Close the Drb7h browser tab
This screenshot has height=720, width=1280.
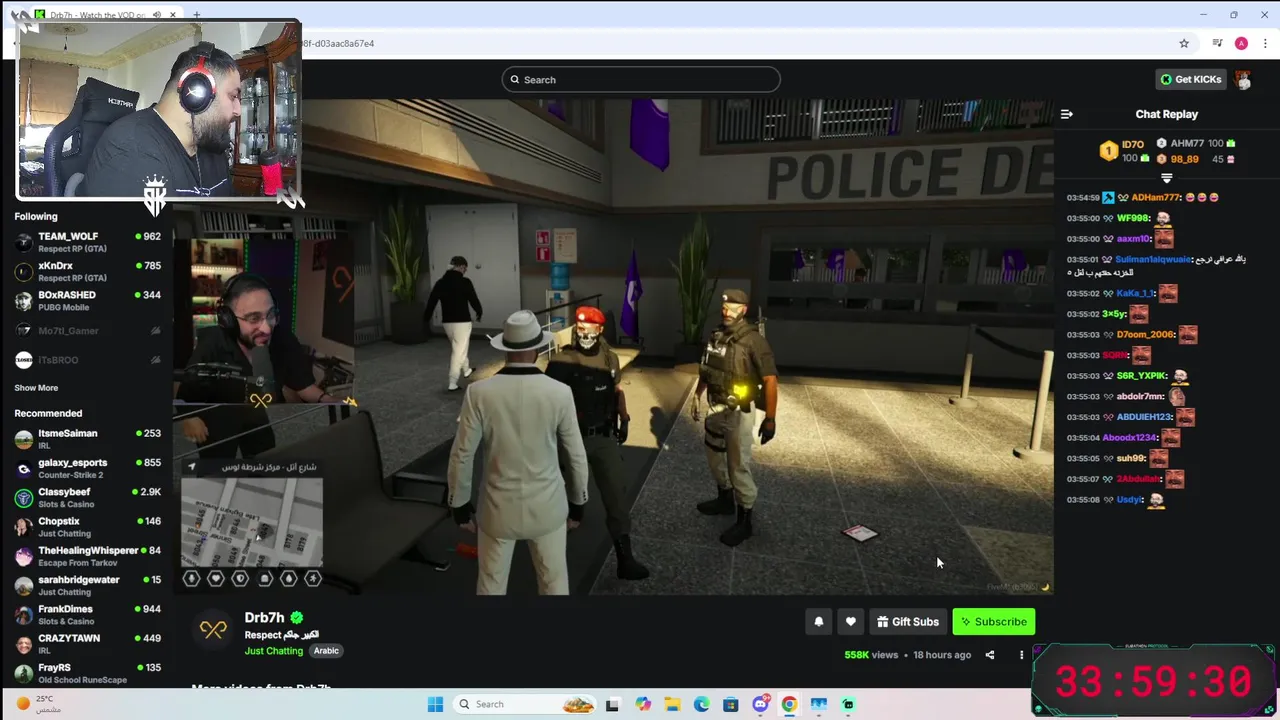point(173,15)
